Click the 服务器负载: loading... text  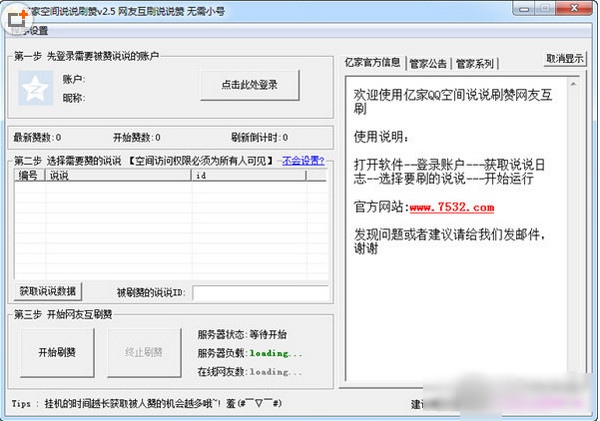click(x=250, y=353)
